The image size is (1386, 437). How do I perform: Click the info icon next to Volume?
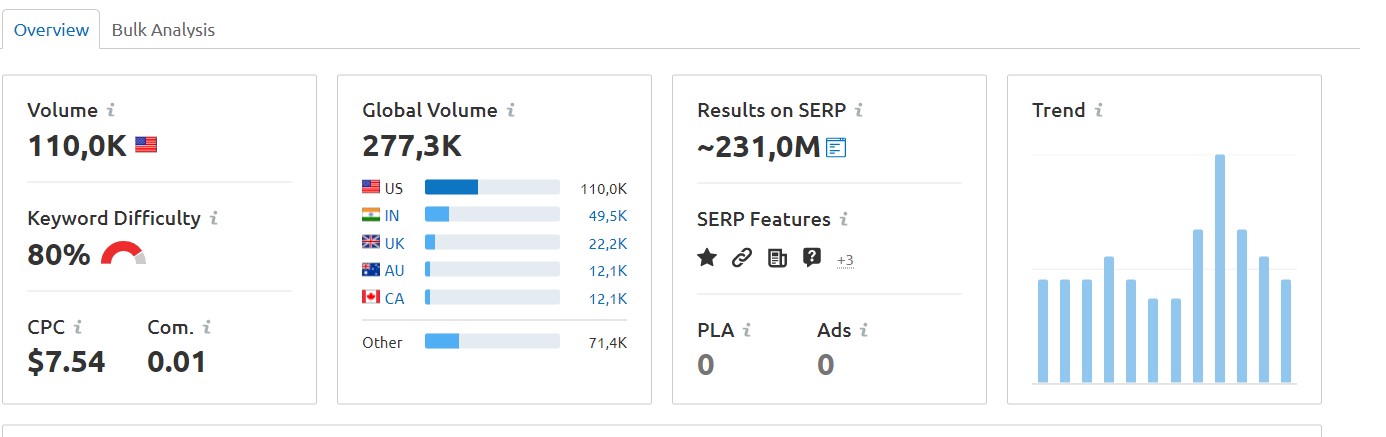111,110
